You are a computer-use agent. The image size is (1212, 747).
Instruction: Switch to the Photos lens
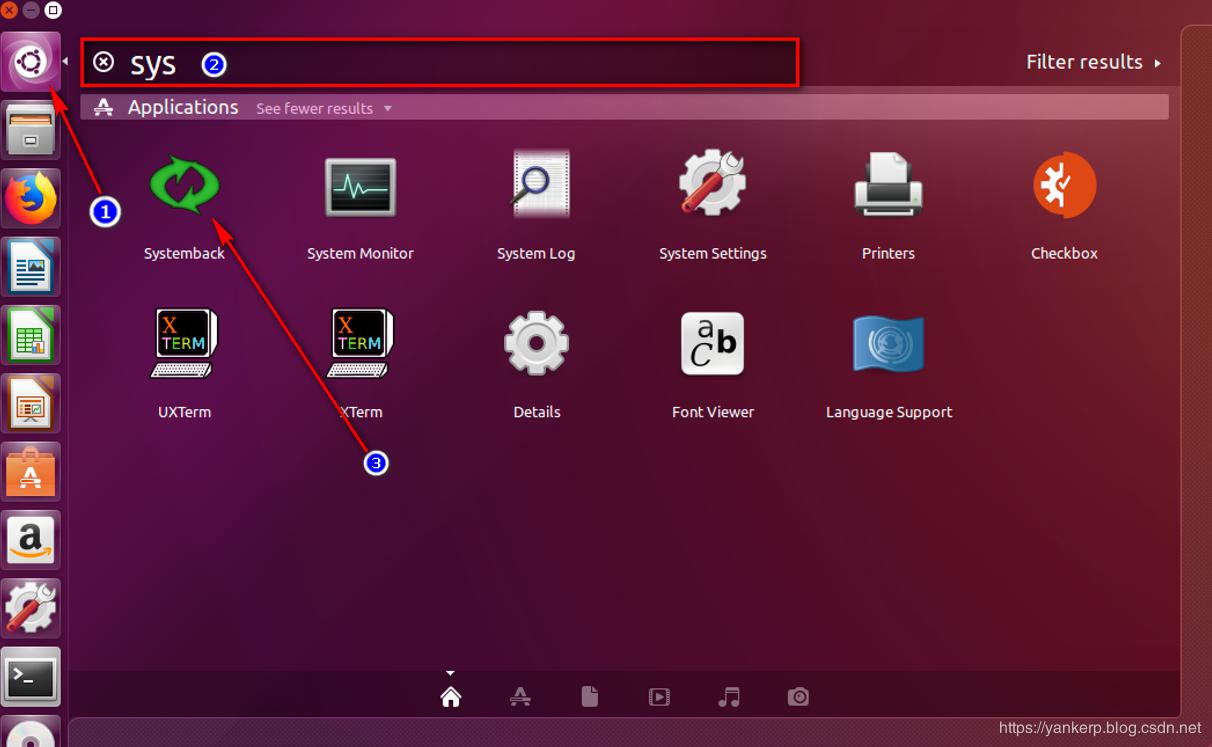tap(798, 697)
